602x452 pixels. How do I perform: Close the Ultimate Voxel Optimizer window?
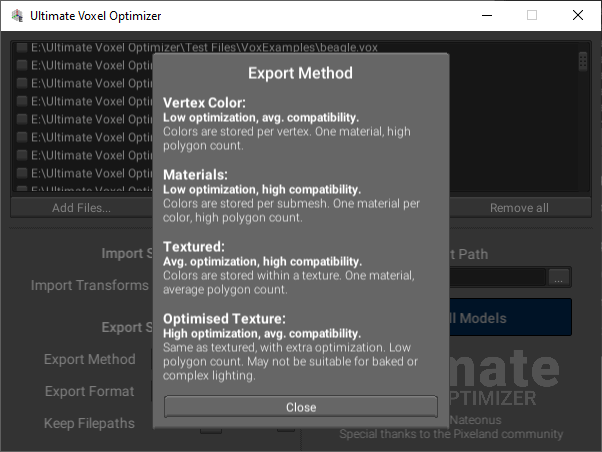(x=578, y=16)
